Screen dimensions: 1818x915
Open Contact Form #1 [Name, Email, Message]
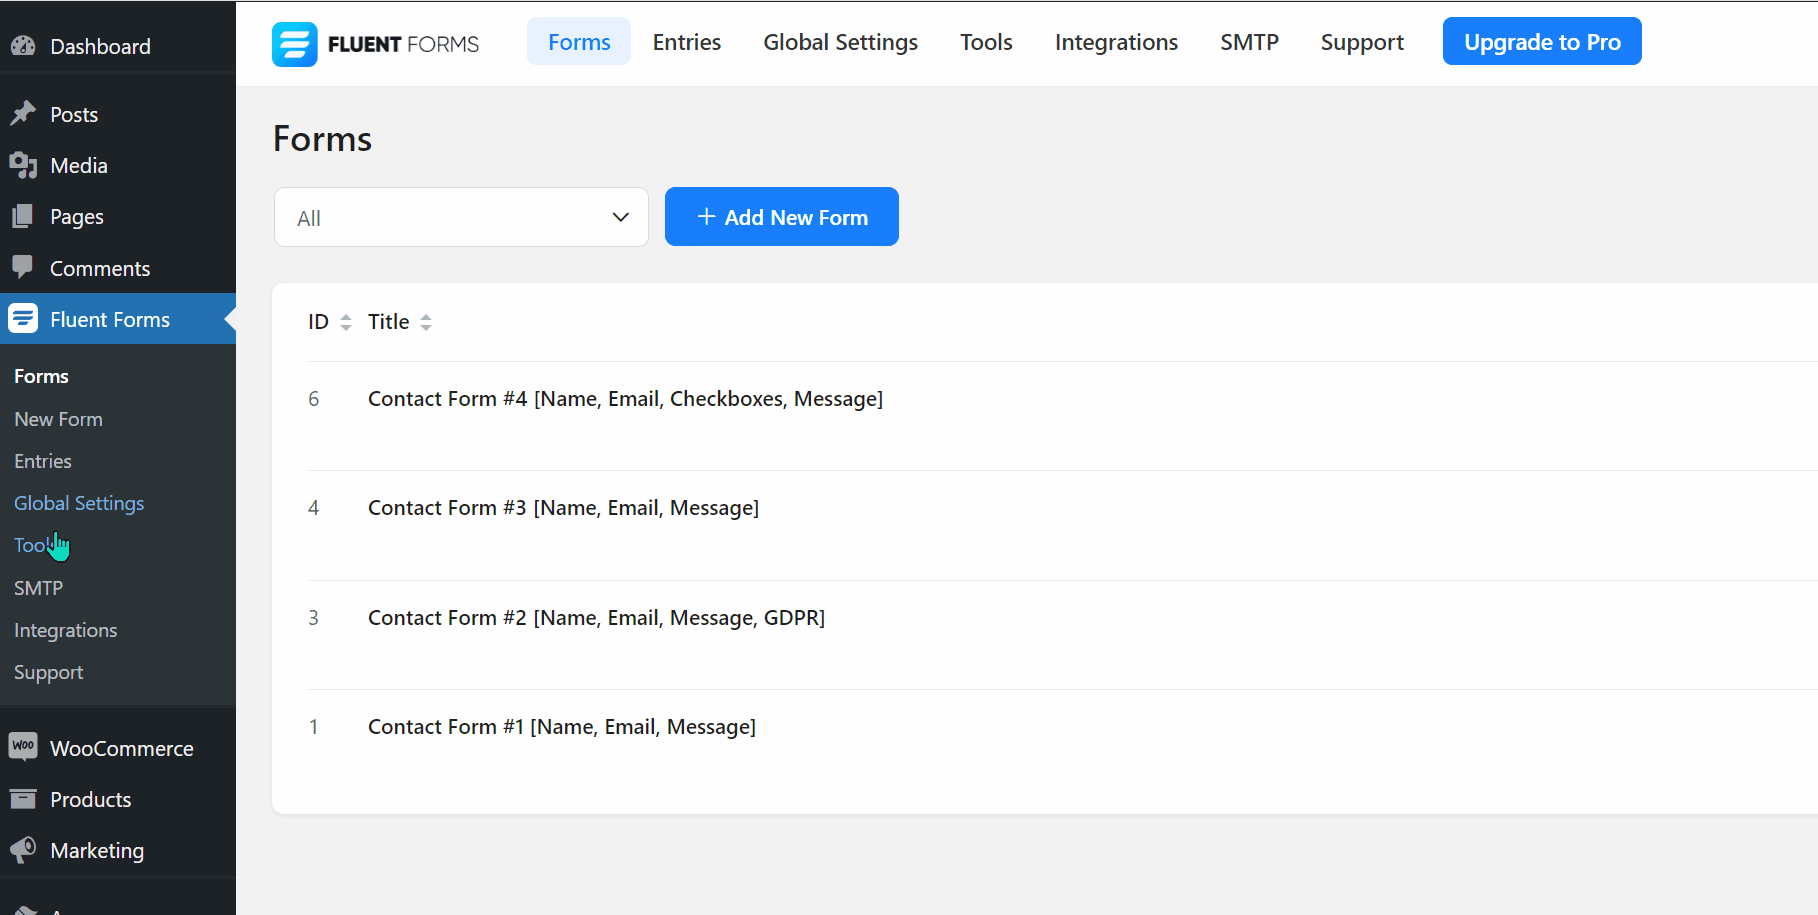(x=562, y=726)
